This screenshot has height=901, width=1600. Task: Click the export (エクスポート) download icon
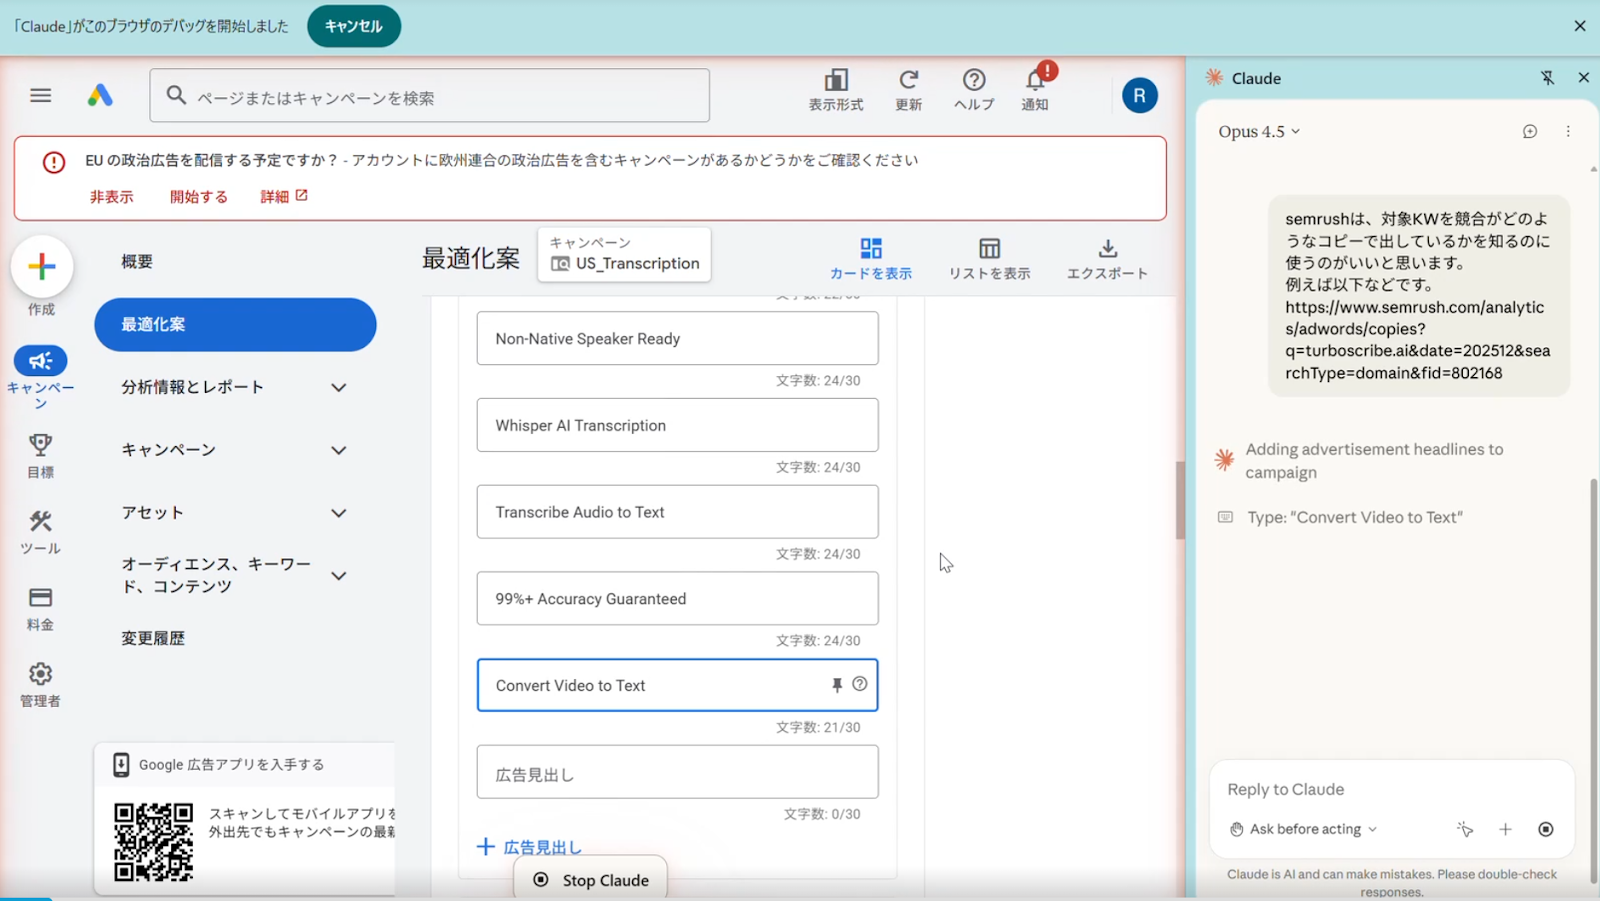pyautogui.click(x=1107, y=249)
